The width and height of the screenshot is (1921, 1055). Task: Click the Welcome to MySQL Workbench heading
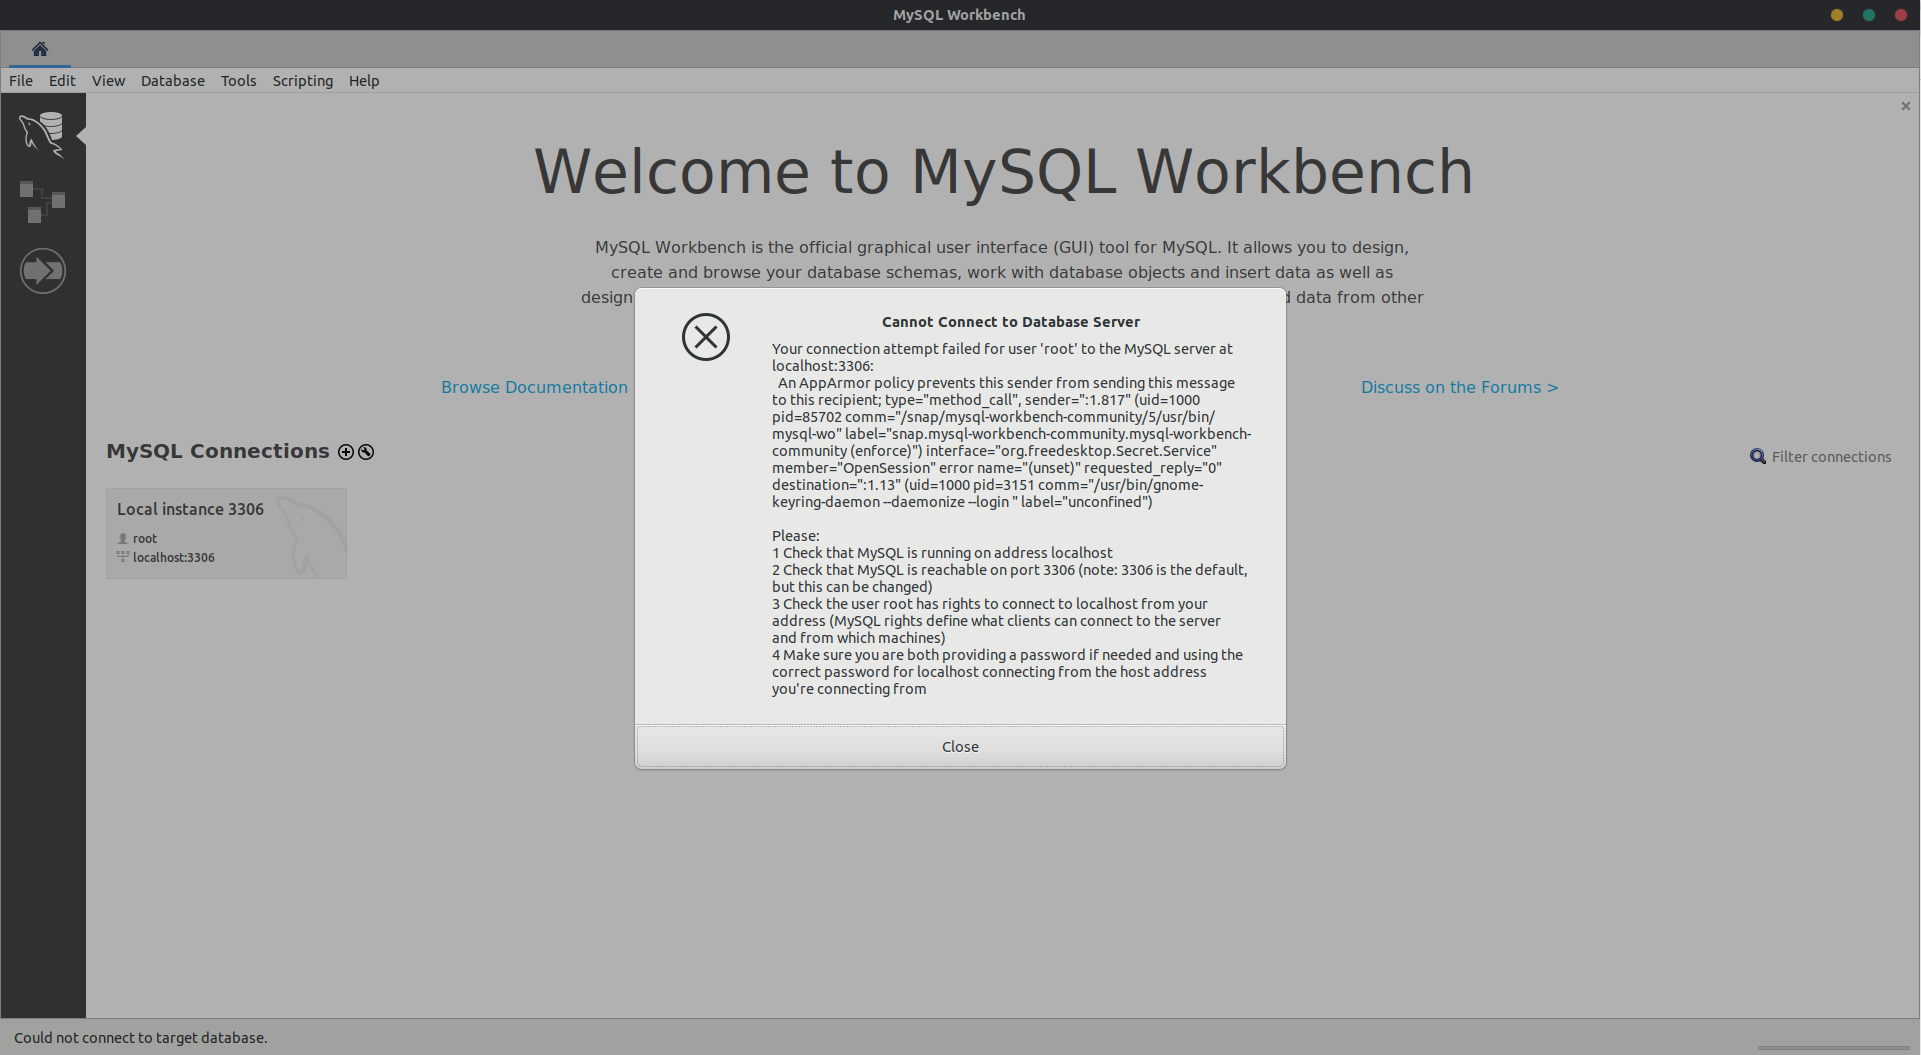point(1003,171)
